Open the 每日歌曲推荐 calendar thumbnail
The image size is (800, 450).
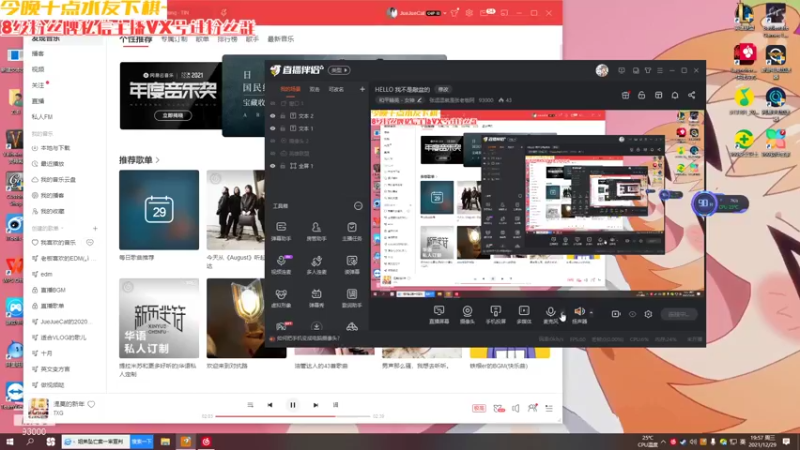coord(159,210)
